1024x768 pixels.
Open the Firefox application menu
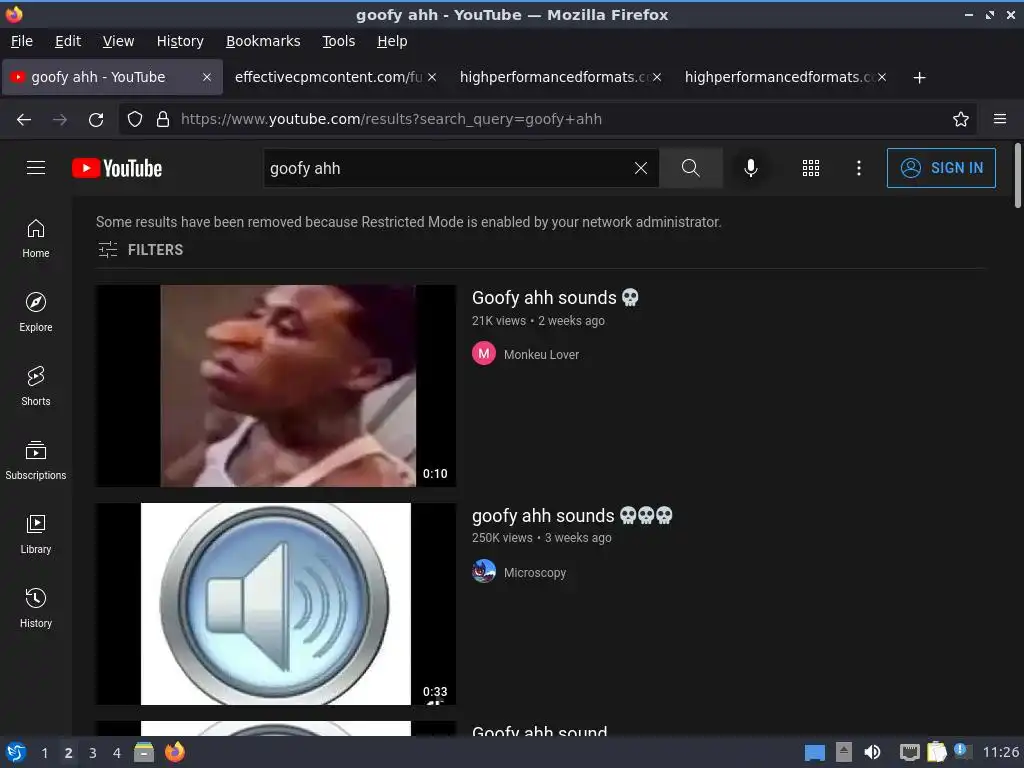(1000, 119)
